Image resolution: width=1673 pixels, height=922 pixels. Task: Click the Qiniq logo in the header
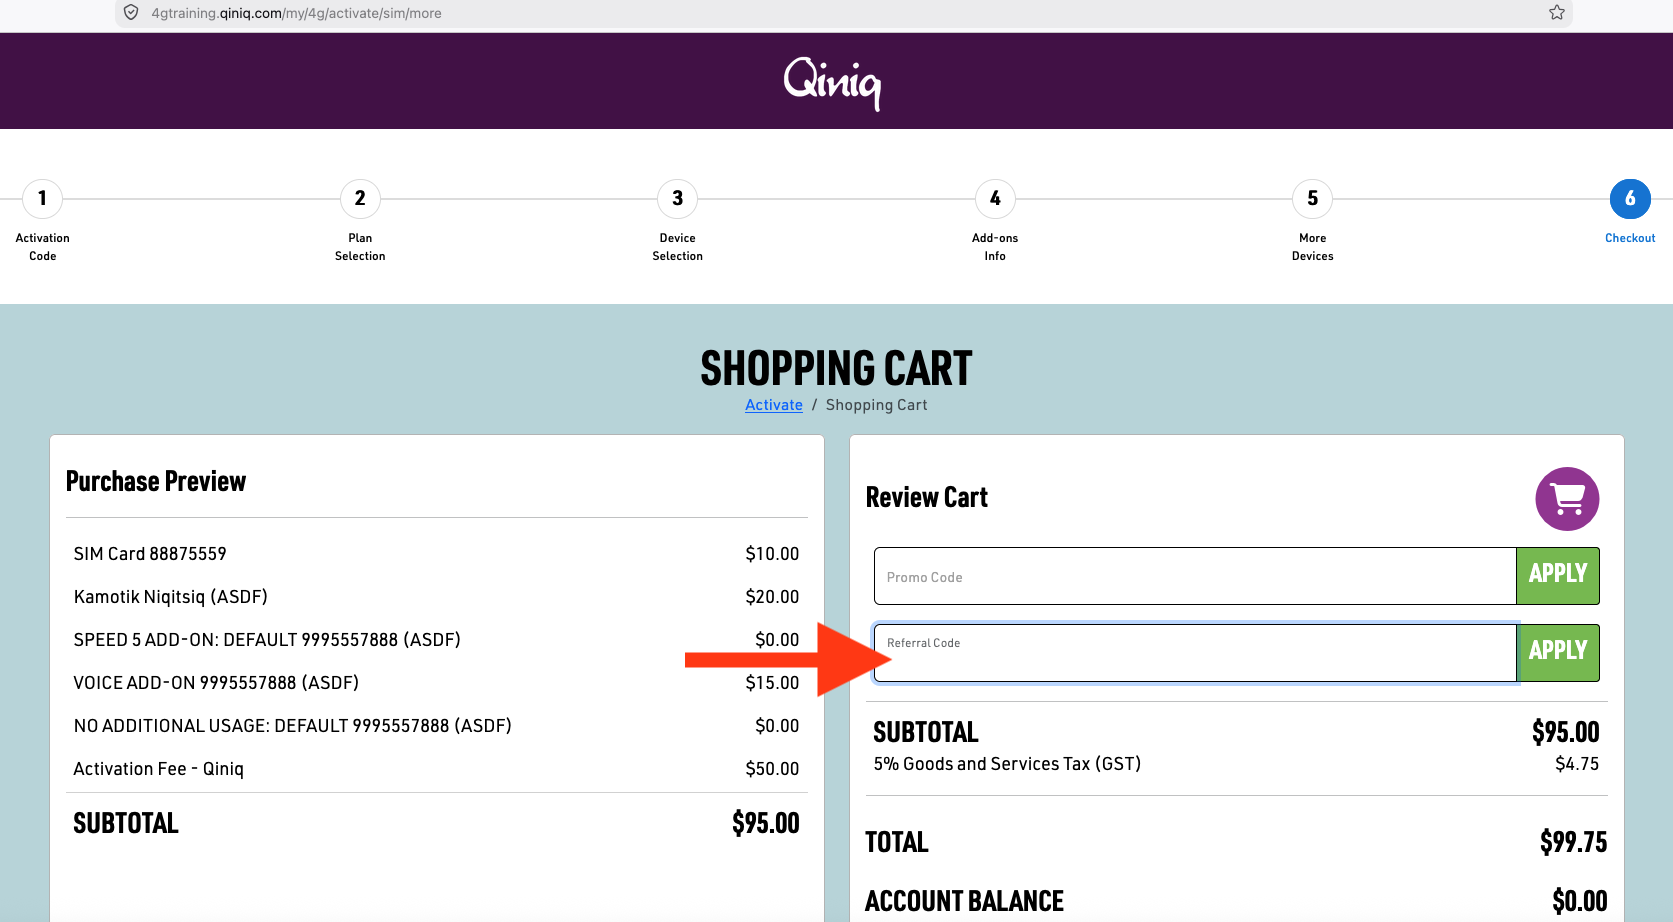tap(832, 82)
